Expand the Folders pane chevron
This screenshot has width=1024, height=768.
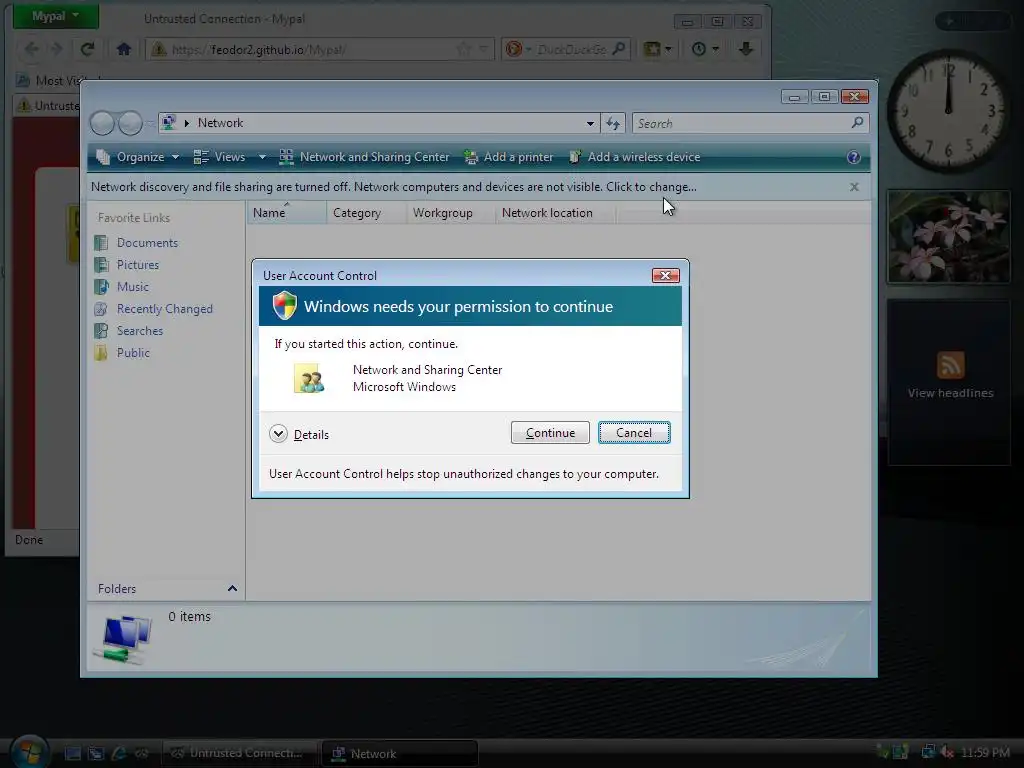click(x=232, y=588)
